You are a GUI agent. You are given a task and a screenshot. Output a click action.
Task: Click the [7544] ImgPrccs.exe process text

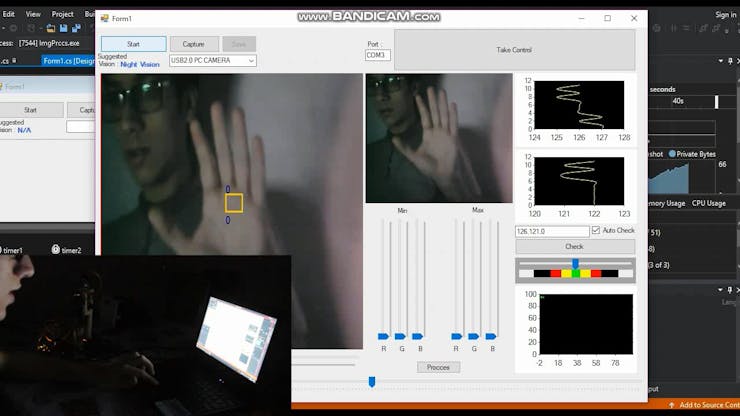tap(49, 43)
